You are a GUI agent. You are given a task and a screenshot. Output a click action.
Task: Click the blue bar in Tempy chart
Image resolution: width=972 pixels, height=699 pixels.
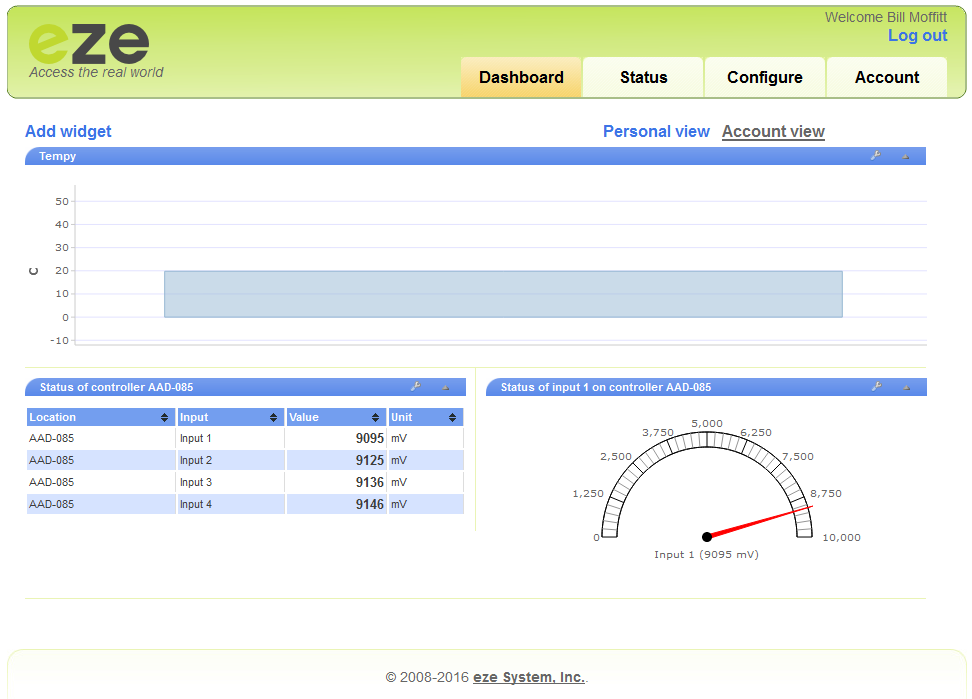(503, 294)
